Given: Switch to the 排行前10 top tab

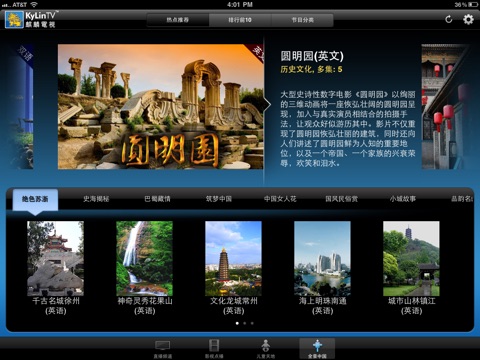Looking at the screenshot, I should pos(240,20).
